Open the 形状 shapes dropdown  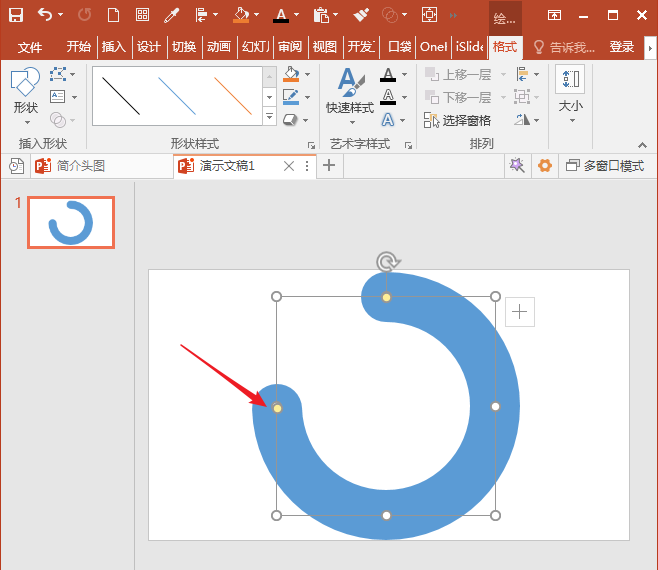click(x=26, y=96)
